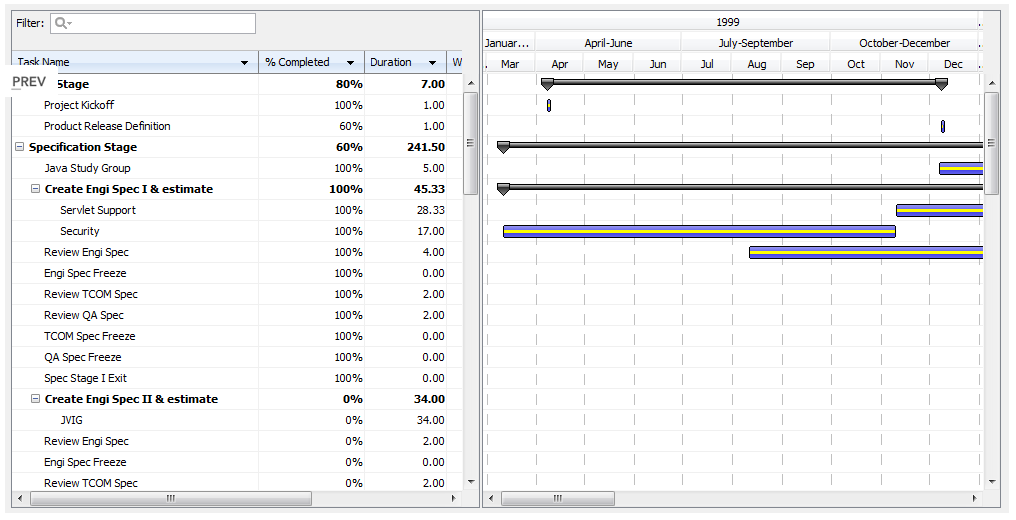
Task: Open the Duration column dropdown arrow
Action: [432, 63]
